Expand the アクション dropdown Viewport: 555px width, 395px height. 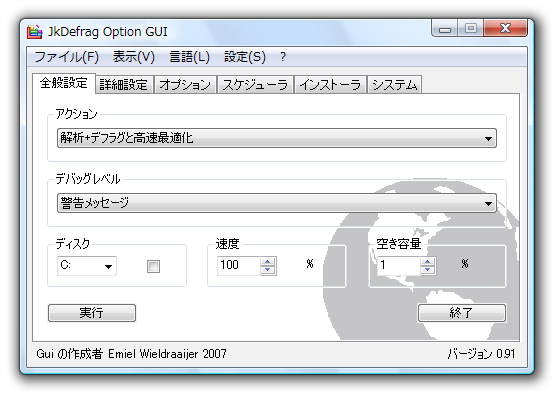(x=277, y=138)
